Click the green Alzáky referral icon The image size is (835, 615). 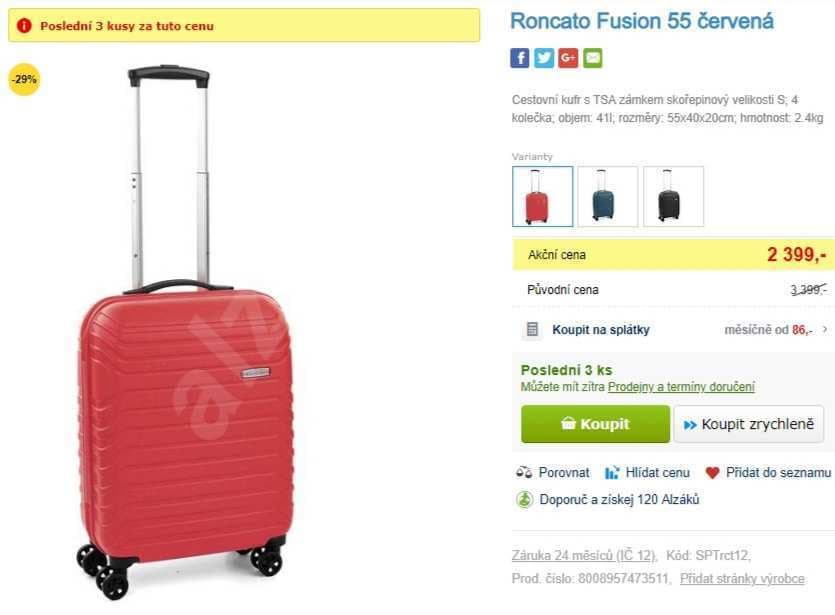pyautogui.click(x=524, y=499)
